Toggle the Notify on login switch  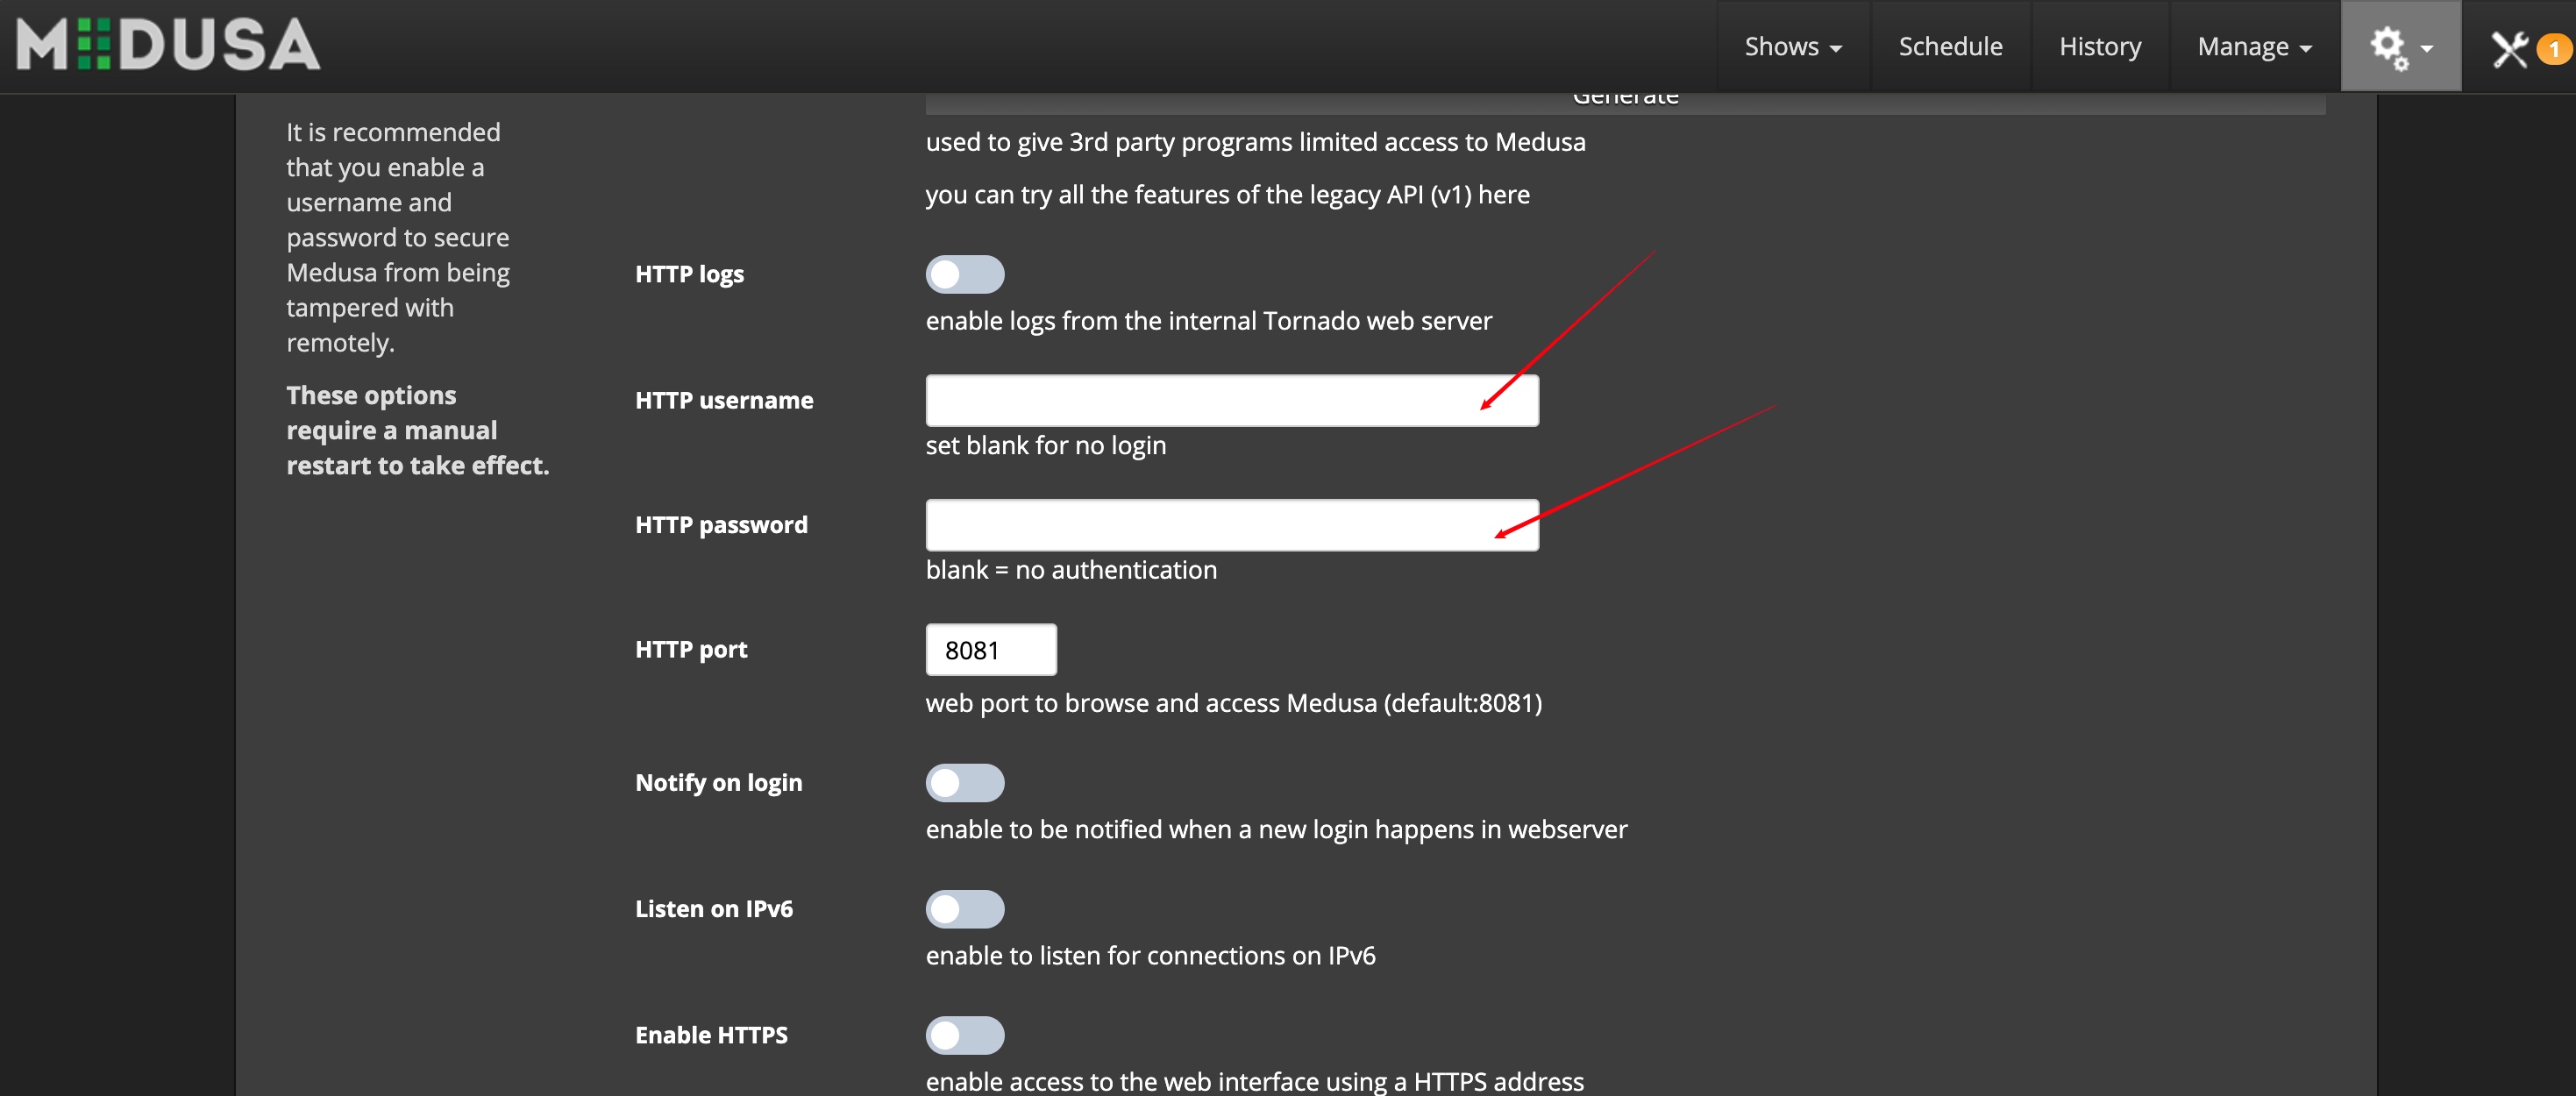click(964, 782)
